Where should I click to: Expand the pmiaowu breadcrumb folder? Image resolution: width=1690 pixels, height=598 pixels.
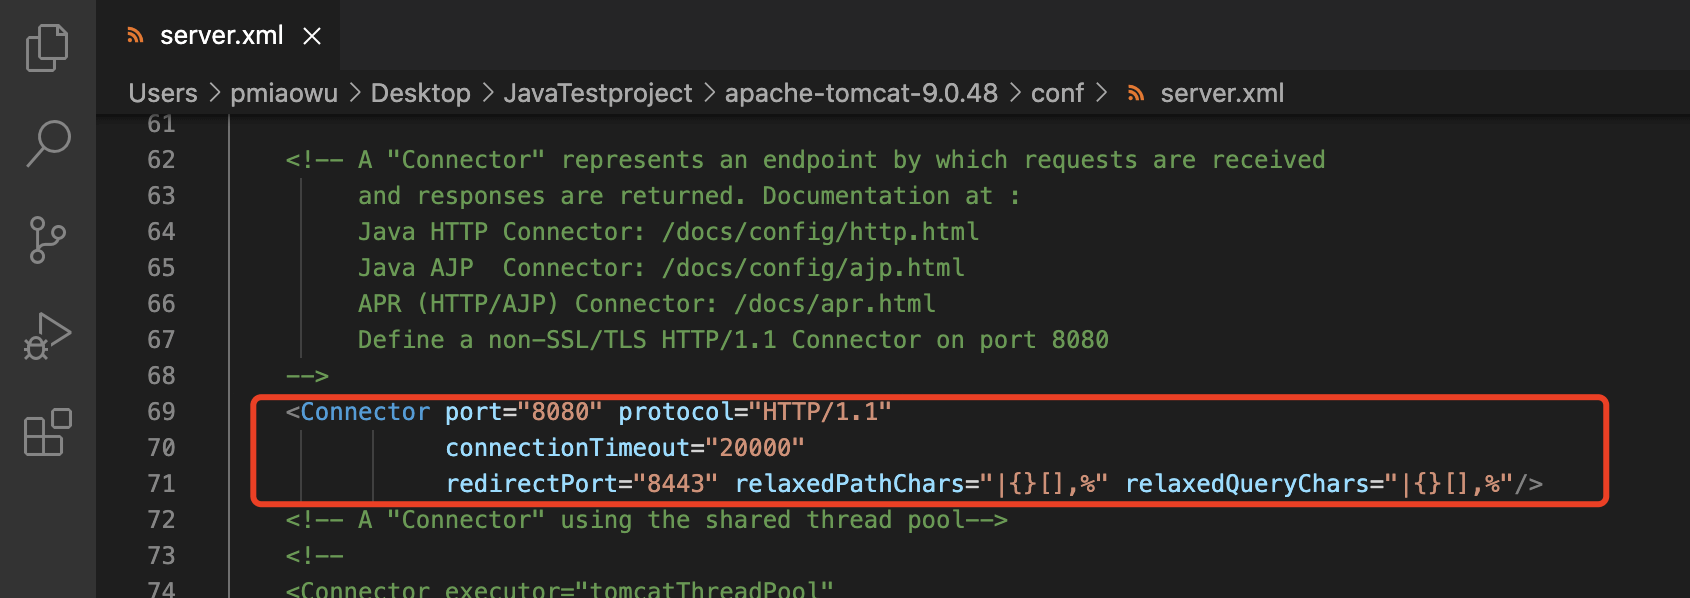[284, 93]
